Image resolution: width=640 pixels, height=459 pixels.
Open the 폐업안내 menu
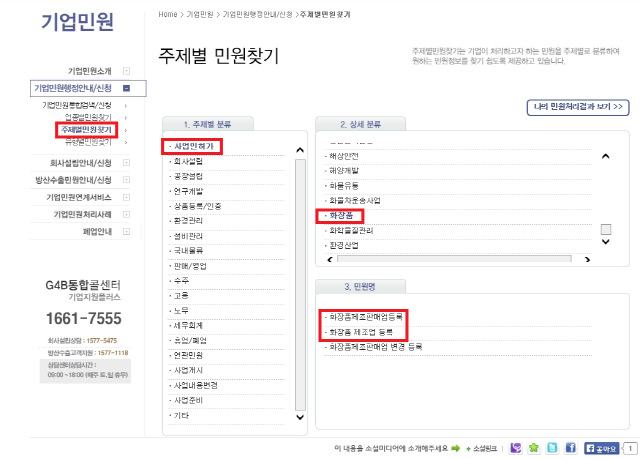click(x=97, y=232)
